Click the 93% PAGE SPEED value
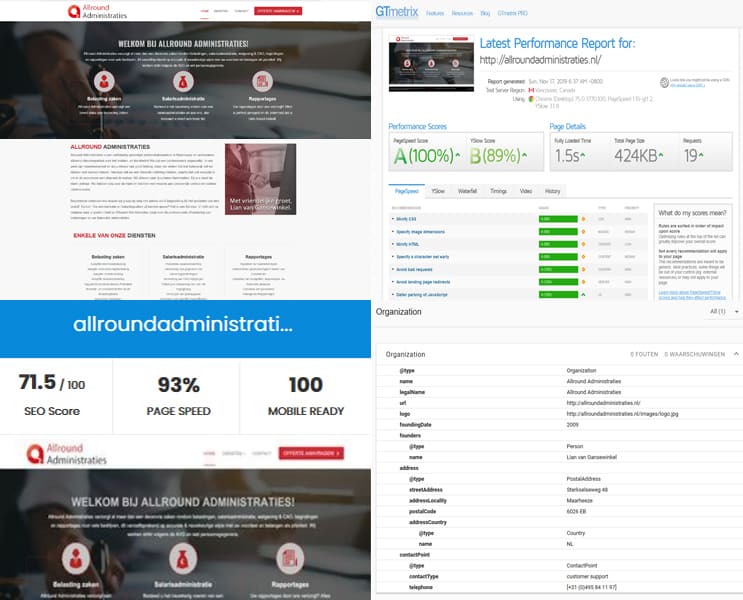Screen dimensions: 743x600 tap(179, 385)
